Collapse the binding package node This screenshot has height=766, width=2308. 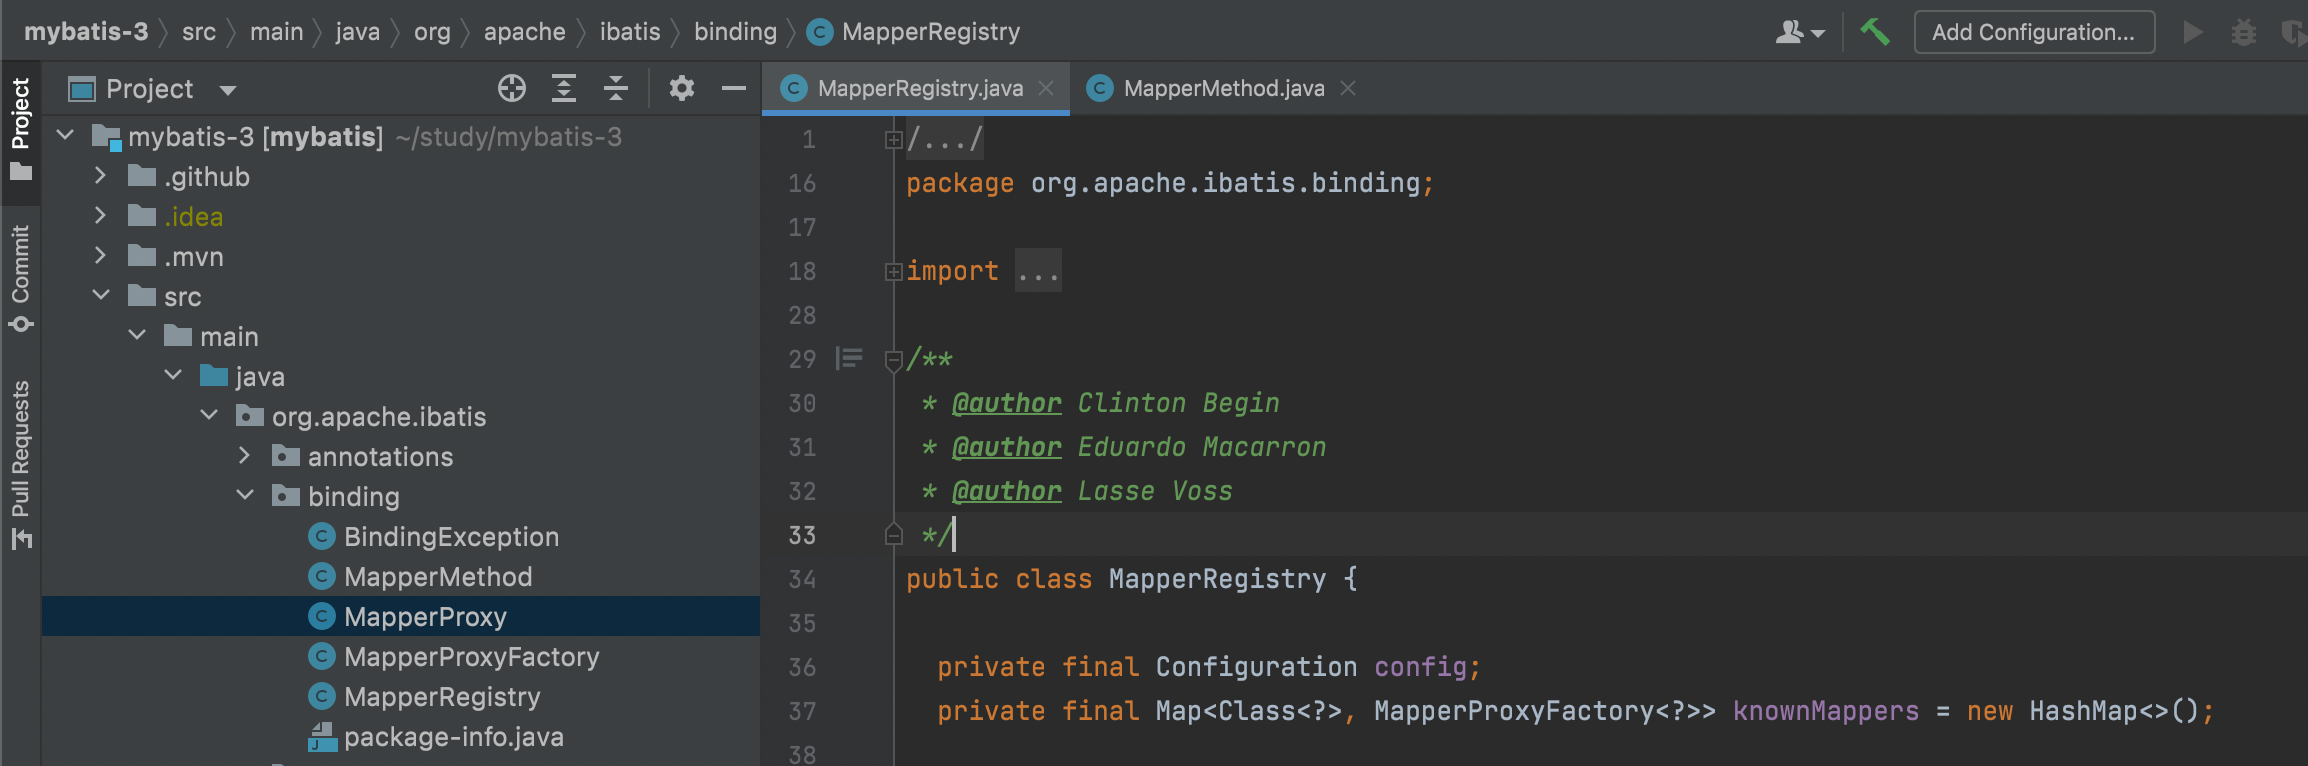pos(245,496)
